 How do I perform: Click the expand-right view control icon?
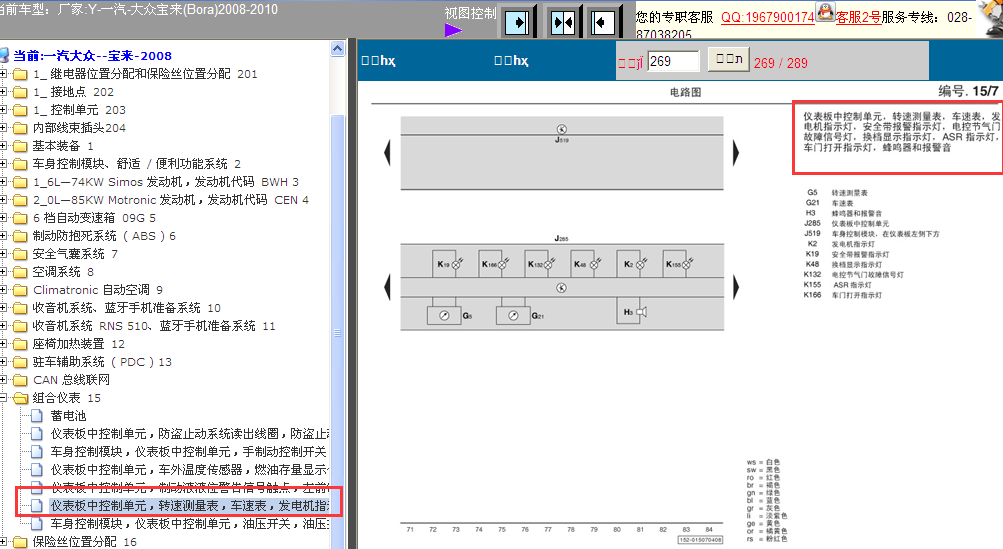(517, 22)
